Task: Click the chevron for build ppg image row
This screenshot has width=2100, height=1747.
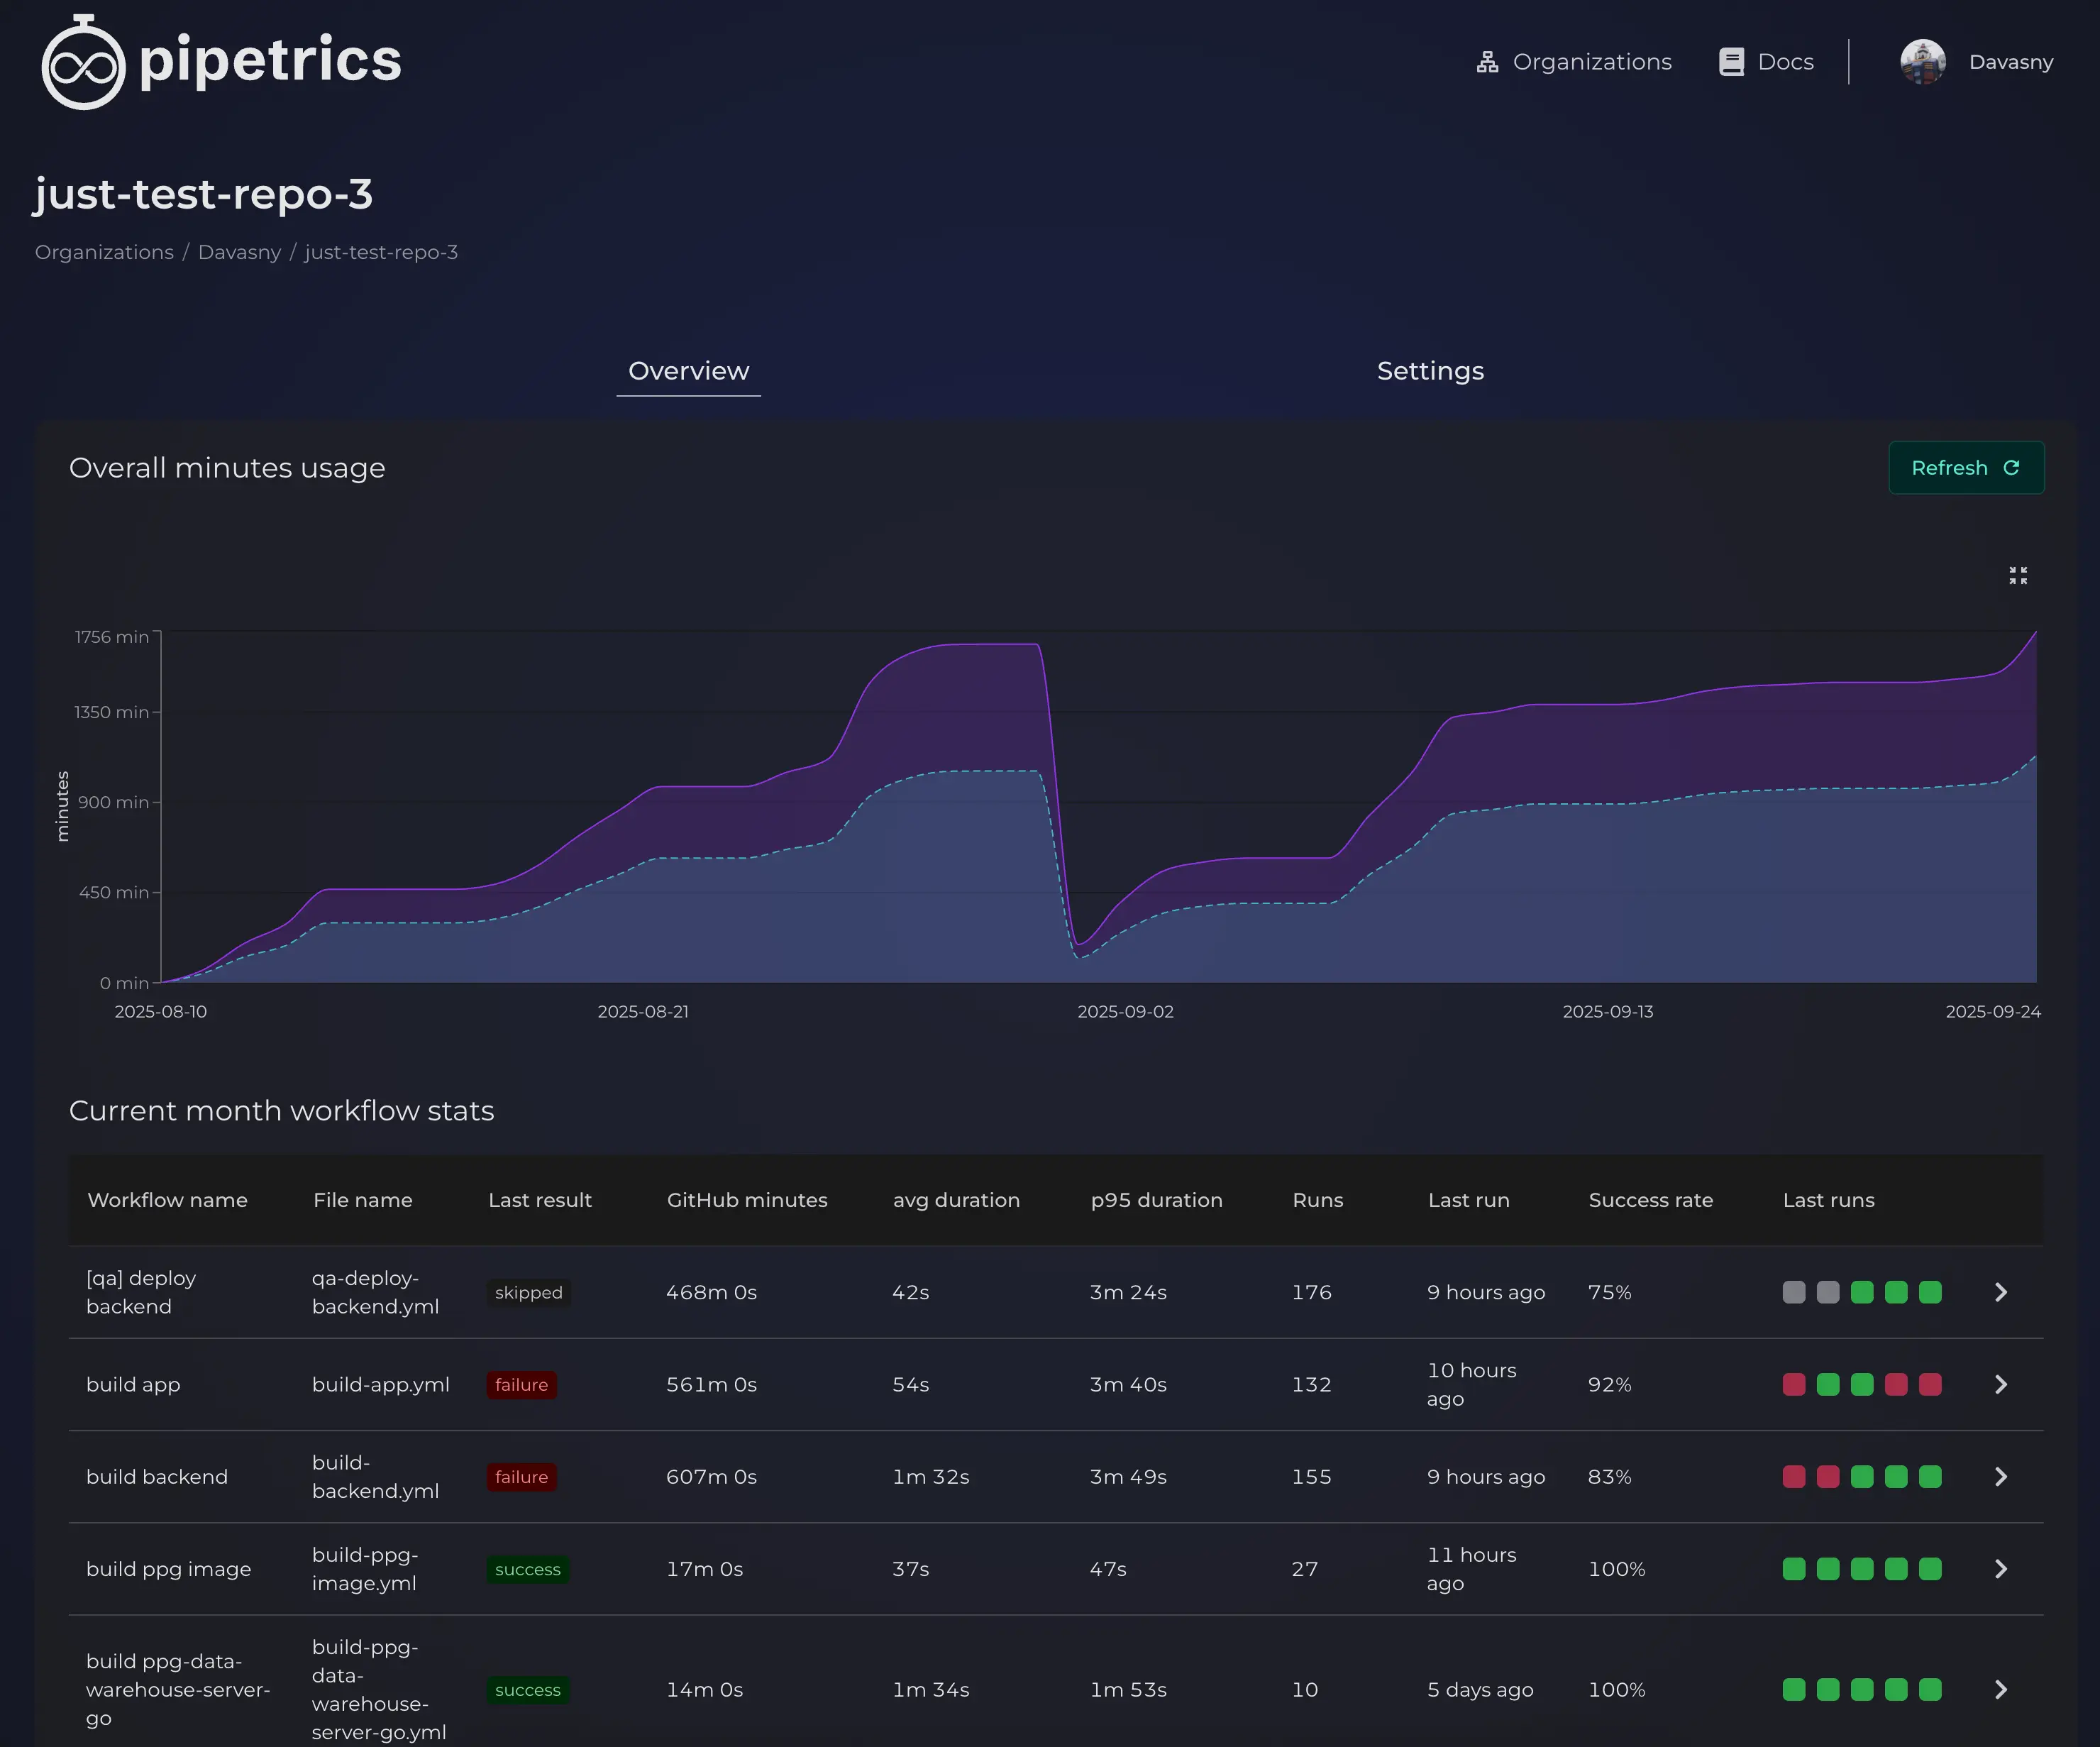Action: [x=2001, y=1569]
